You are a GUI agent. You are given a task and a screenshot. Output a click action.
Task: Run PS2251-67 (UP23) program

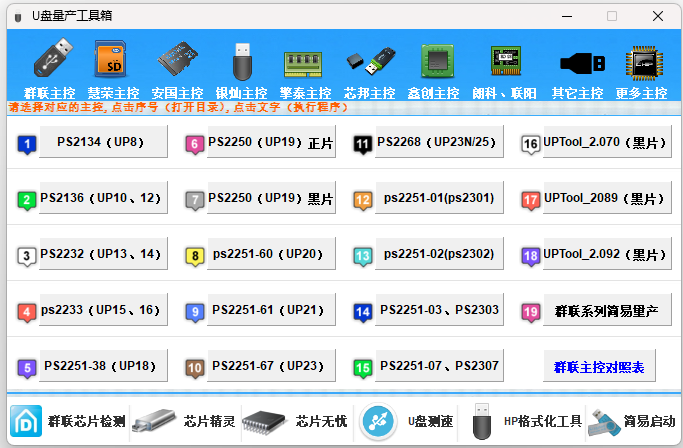271,366
